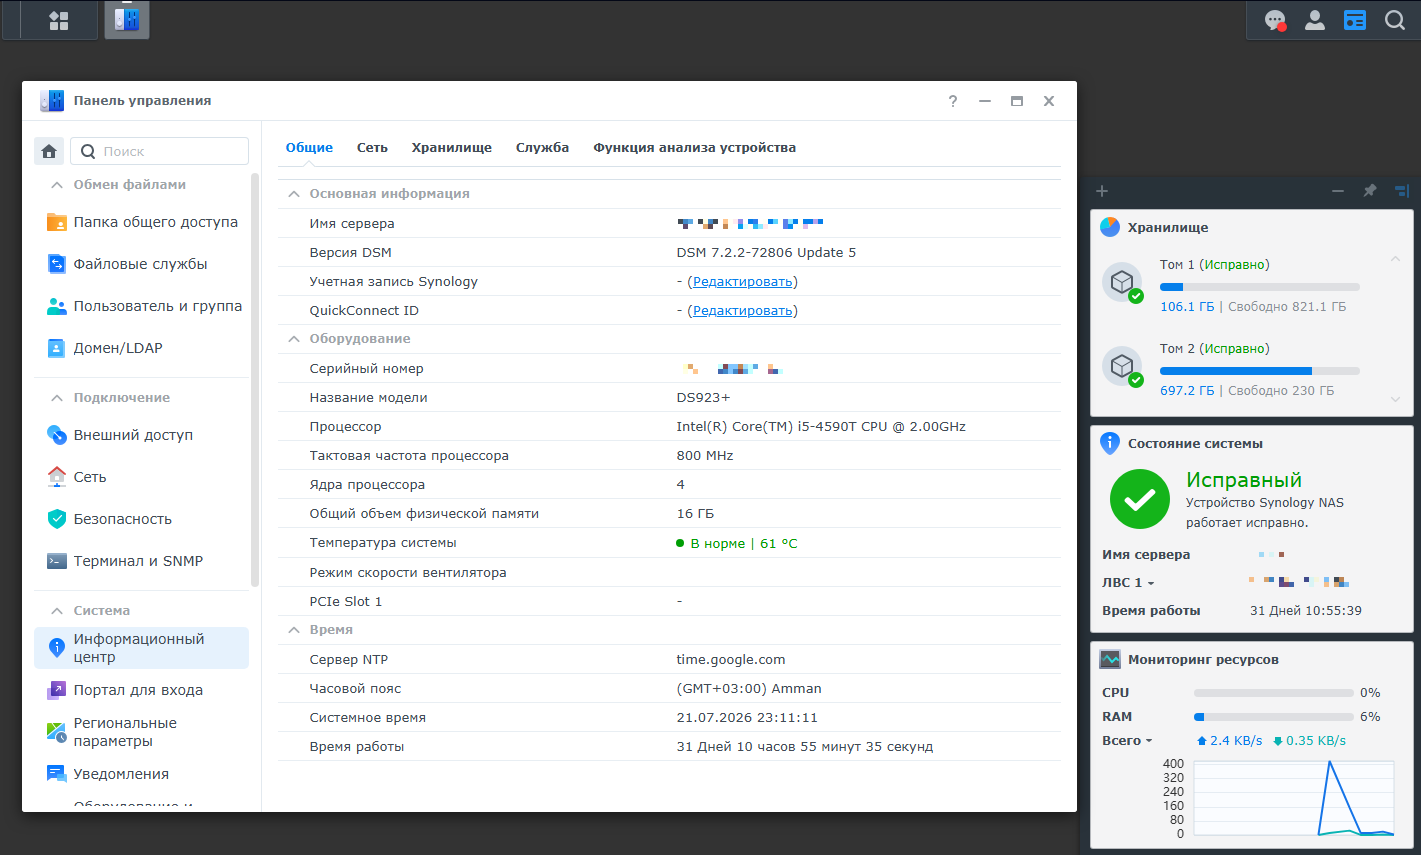Click the Intel(R) Core(TM) i5-4590T processor value
Image resolution: width=1421 pixels, height=855 pixels.
click(x=821, y=427)
